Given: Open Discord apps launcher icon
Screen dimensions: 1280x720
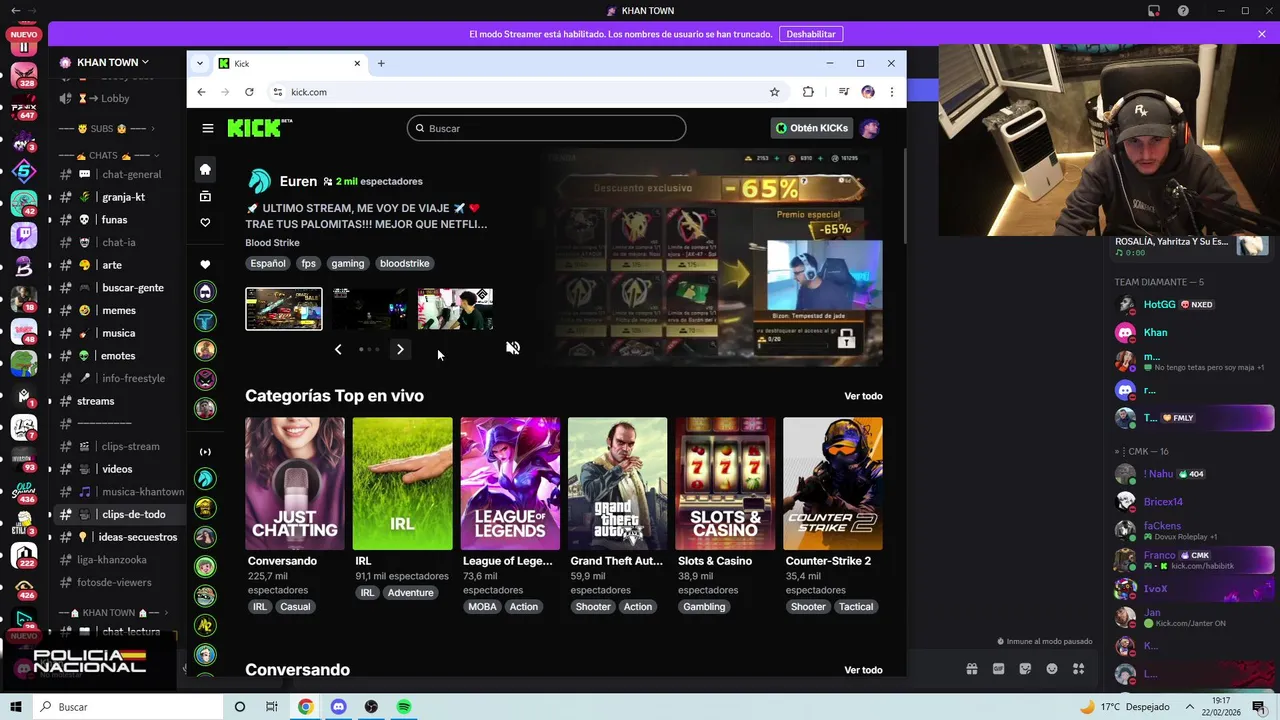Looking at the screenshot, I should pyautogui.click(x=1079, y=669).
